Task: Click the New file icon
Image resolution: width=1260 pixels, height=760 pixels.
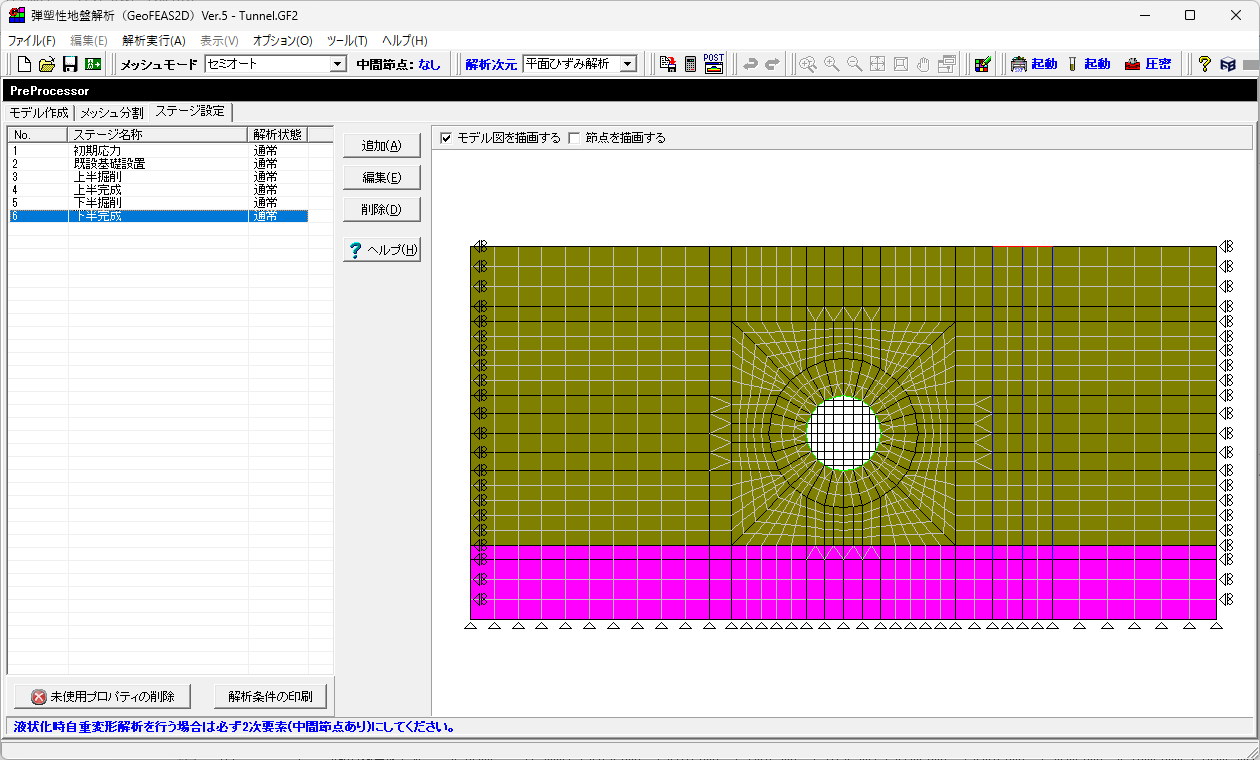Action: (24, 64)
